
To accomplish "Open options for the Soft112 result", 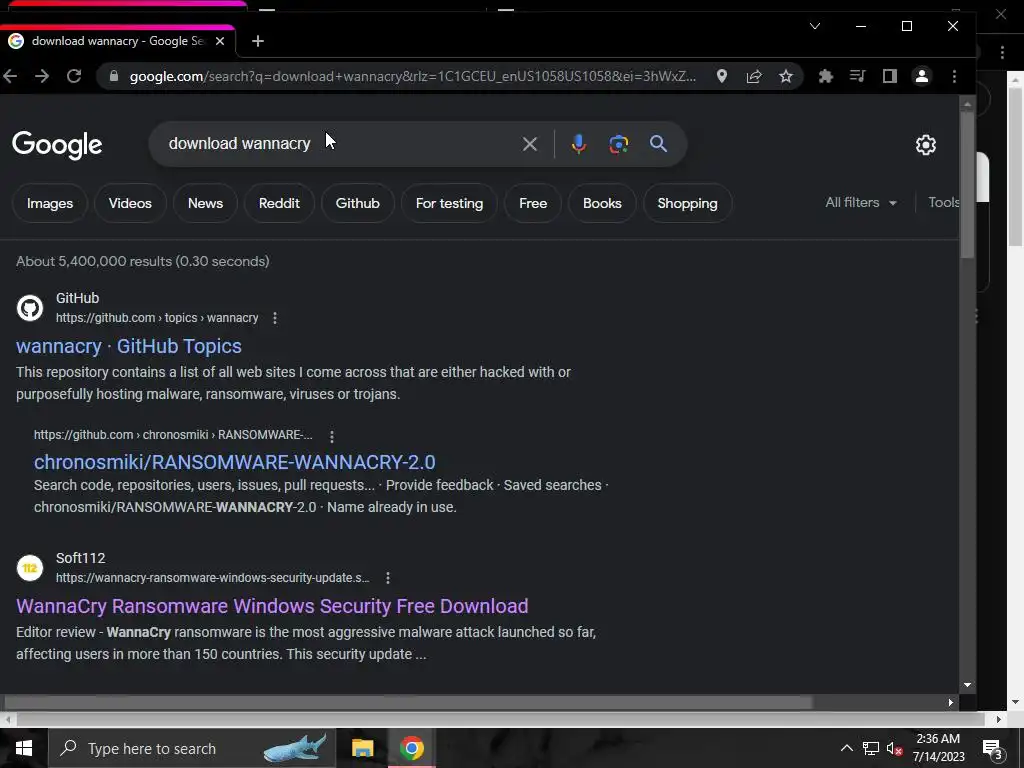I will [x=388, y=578].
